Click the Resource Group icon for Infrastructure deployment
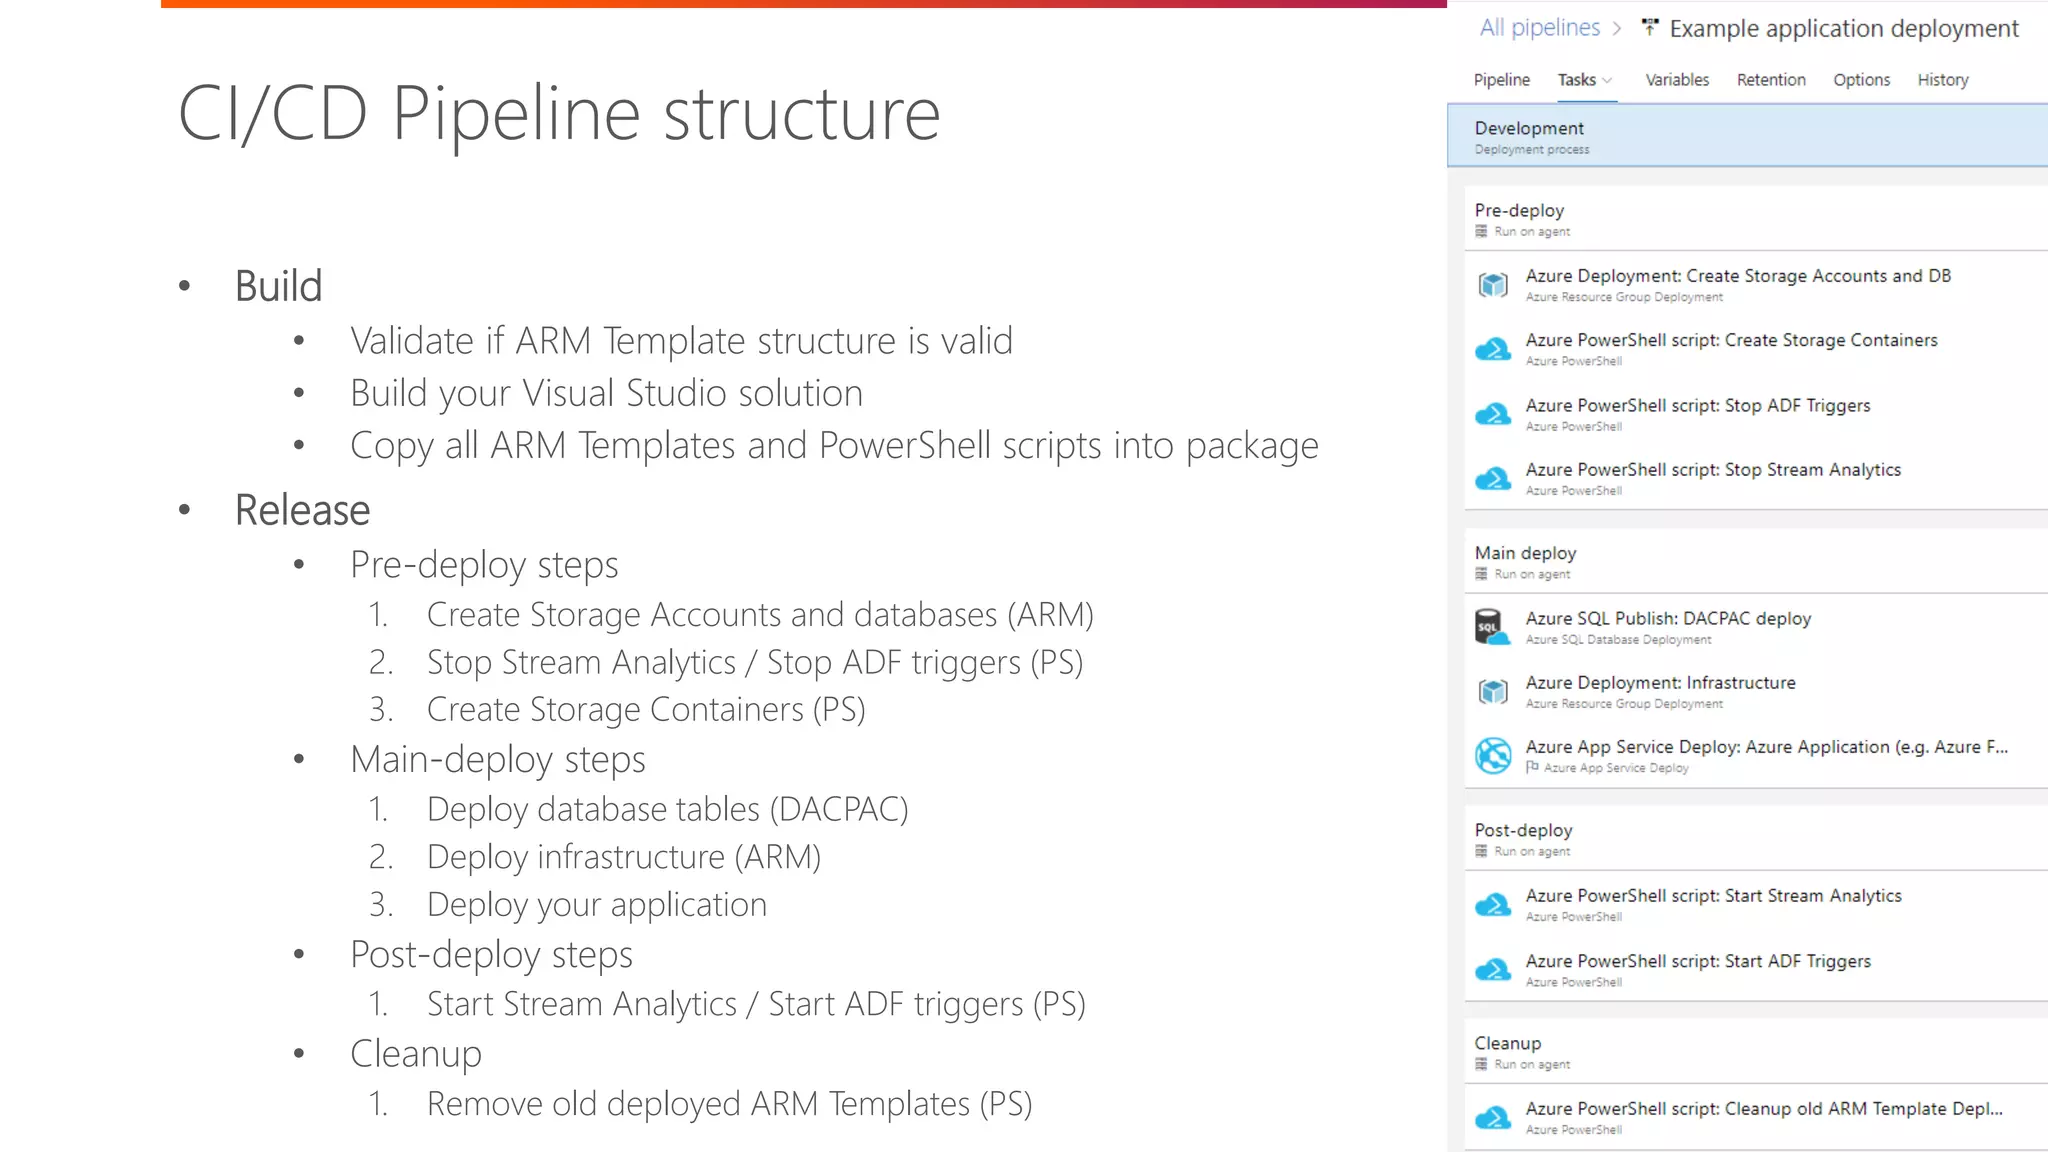The image size is (2048, 1152). pyautogui.click(x=1493, y=692)
